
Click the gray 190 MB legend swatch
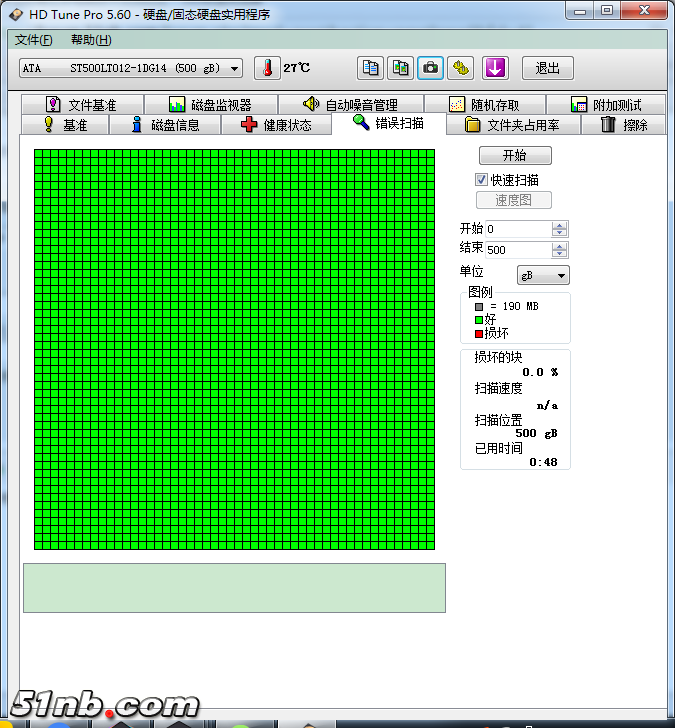tap(479, 306)
